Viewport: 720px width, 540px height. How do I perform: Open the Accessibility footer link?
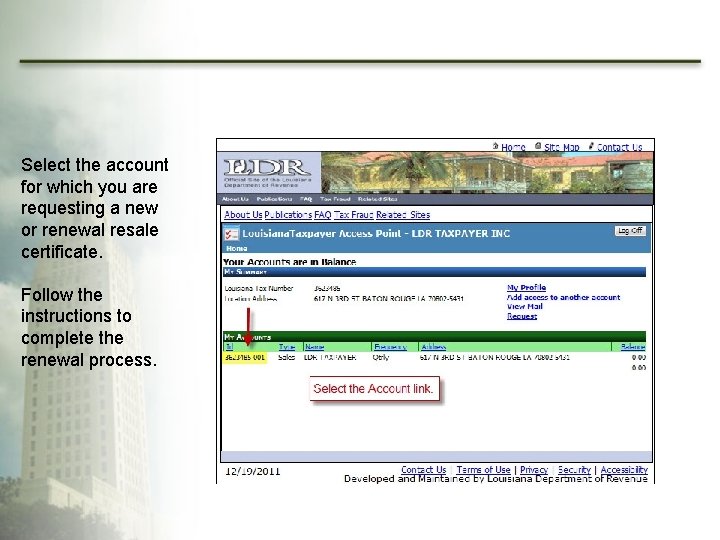click(624, 470)
